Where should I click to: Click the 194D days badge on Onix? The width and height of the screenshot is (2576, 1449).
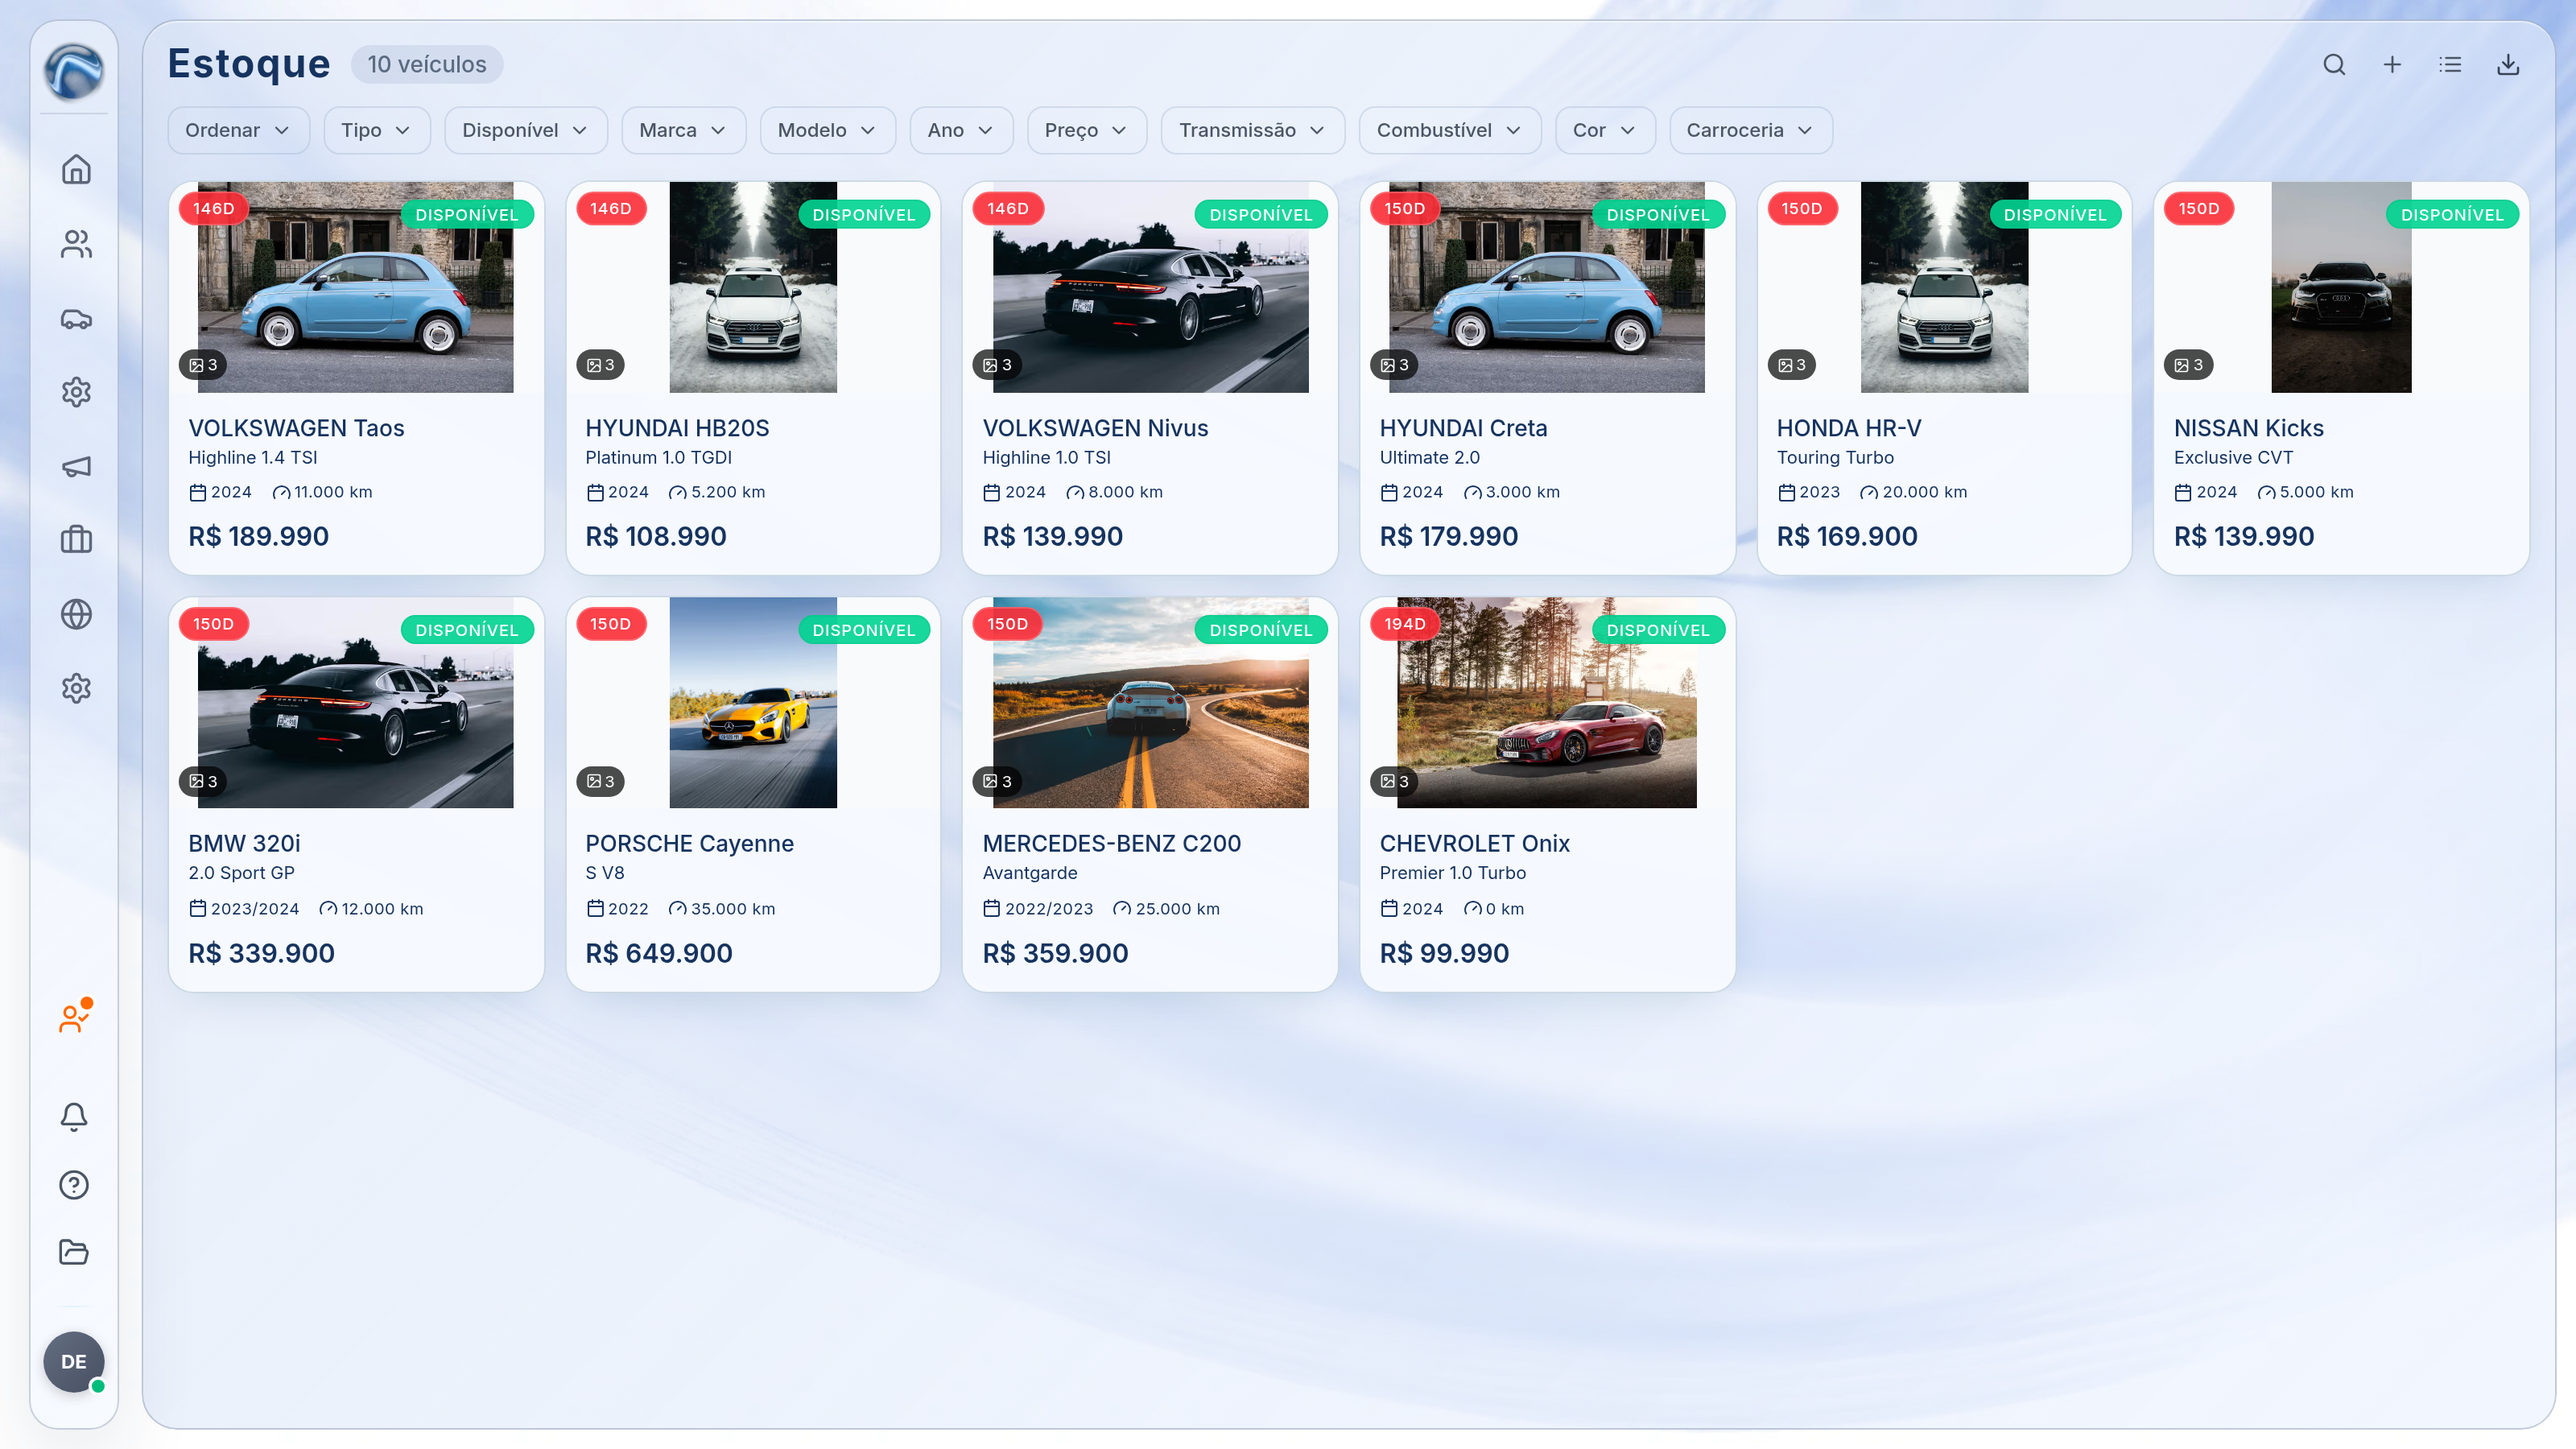(x=1404, y=624)
